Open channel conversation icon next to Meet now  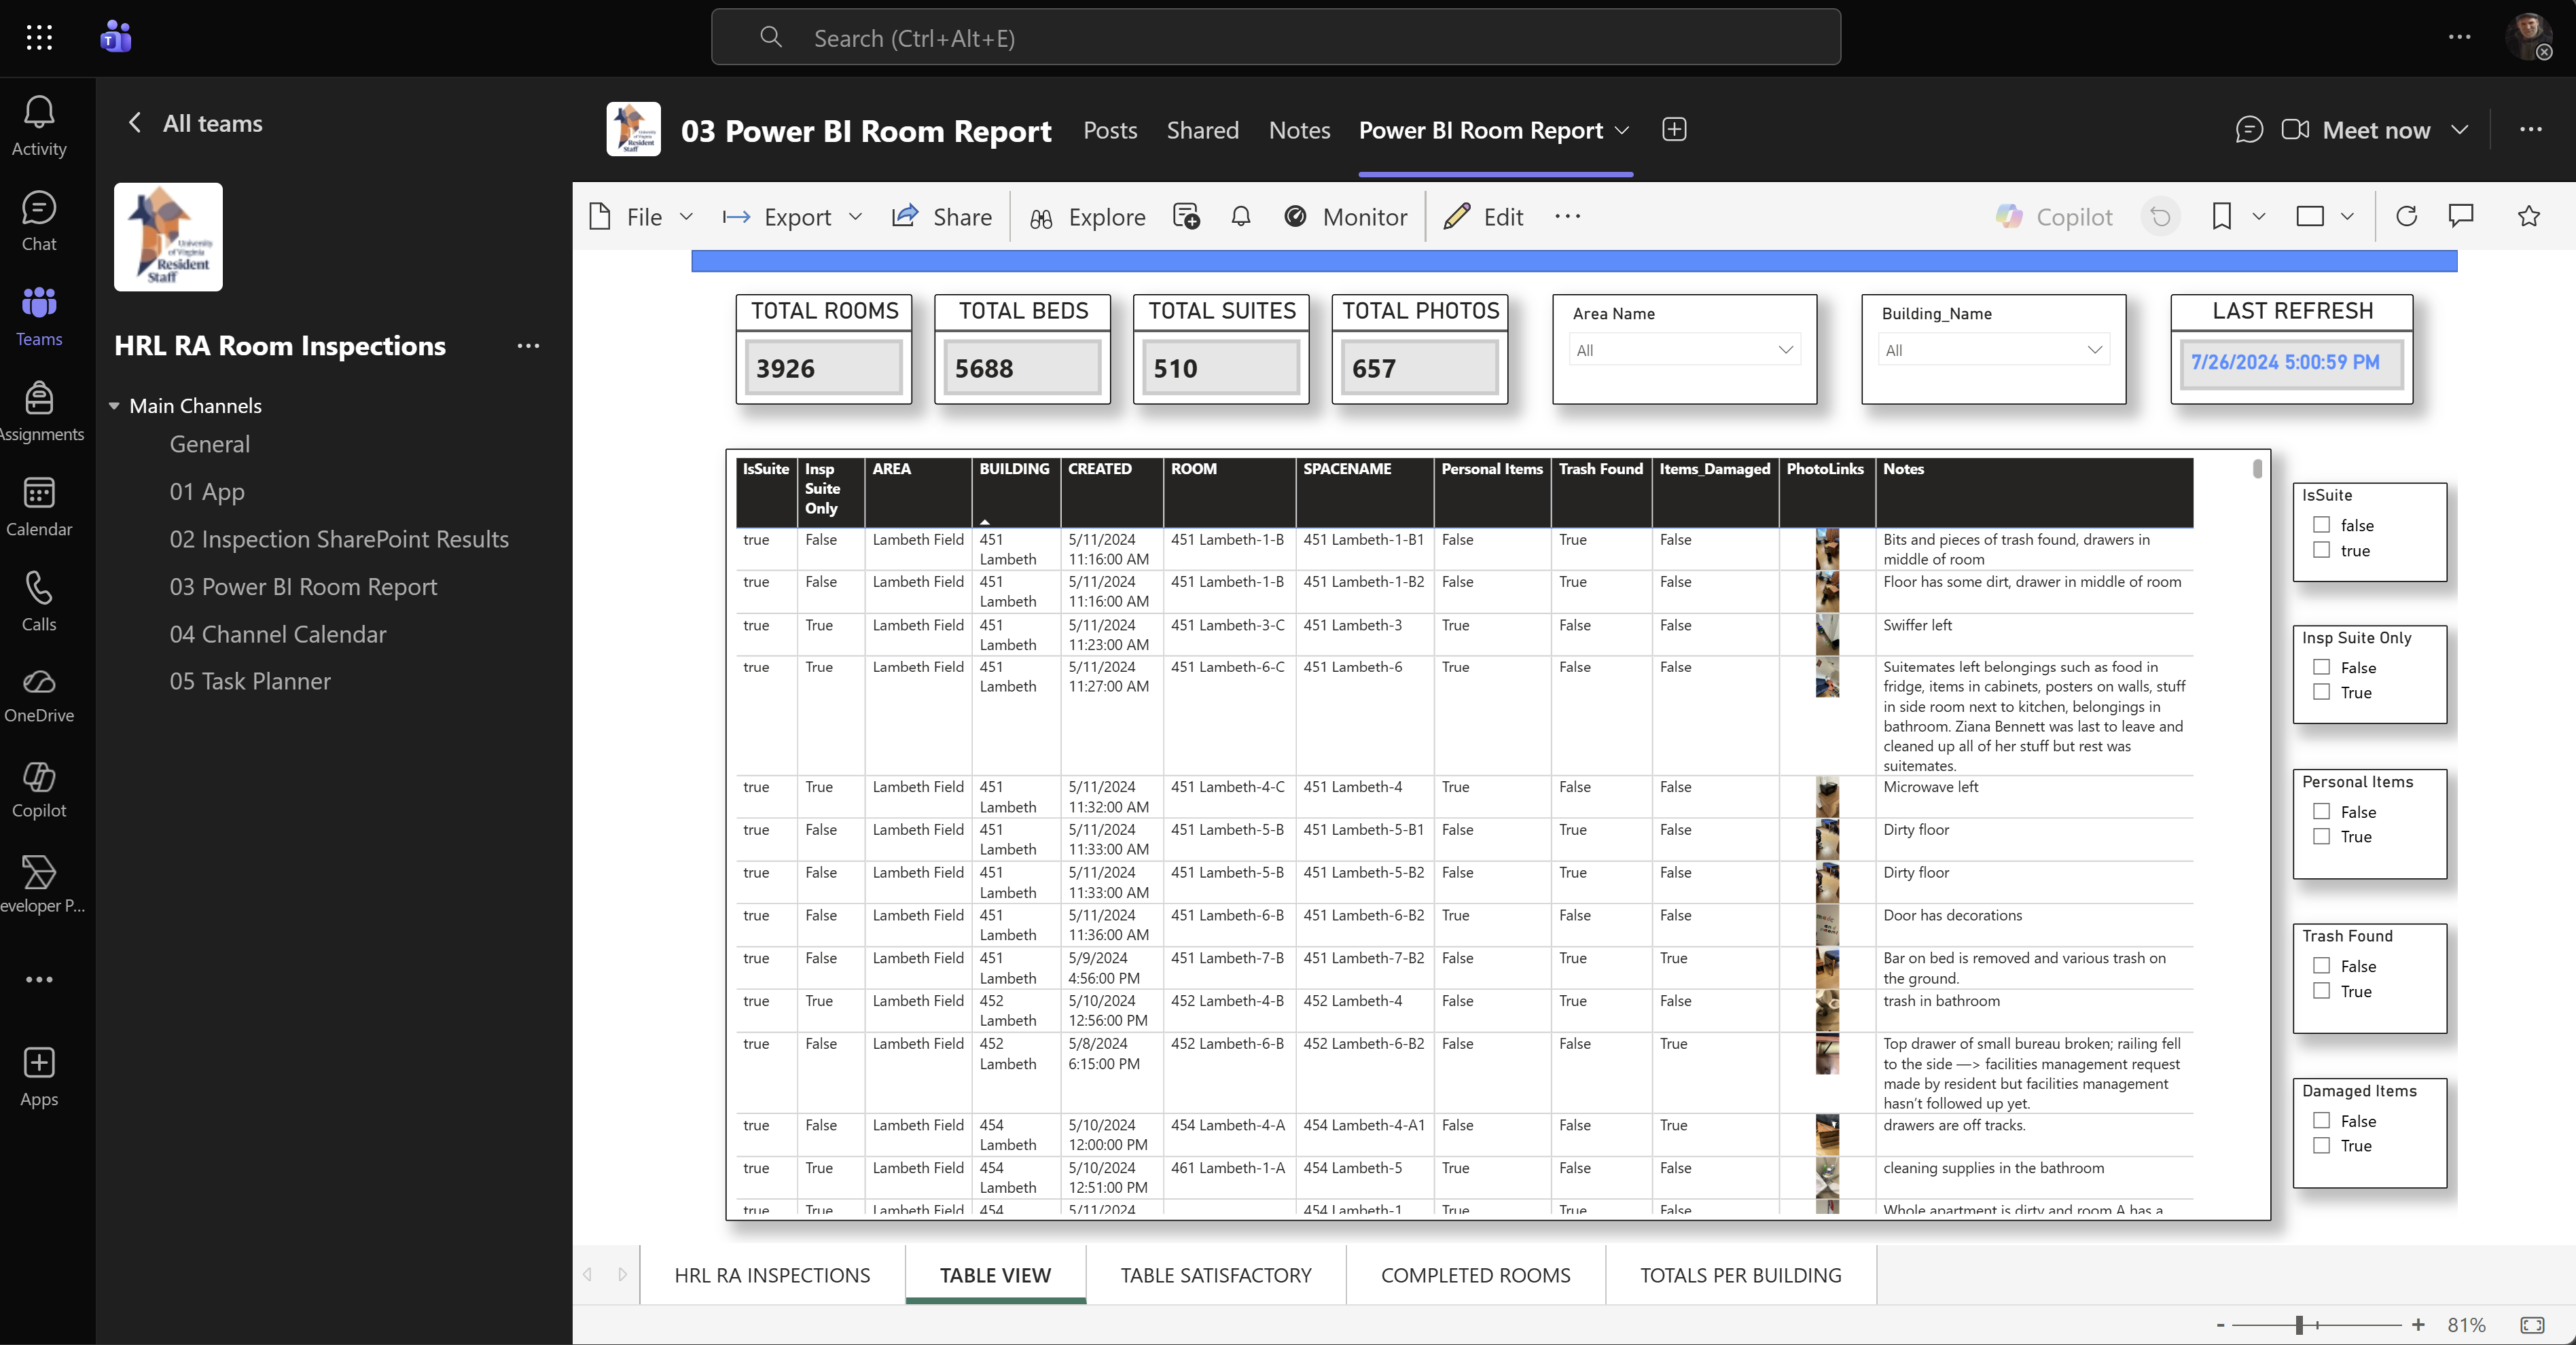pos(2249,130)
